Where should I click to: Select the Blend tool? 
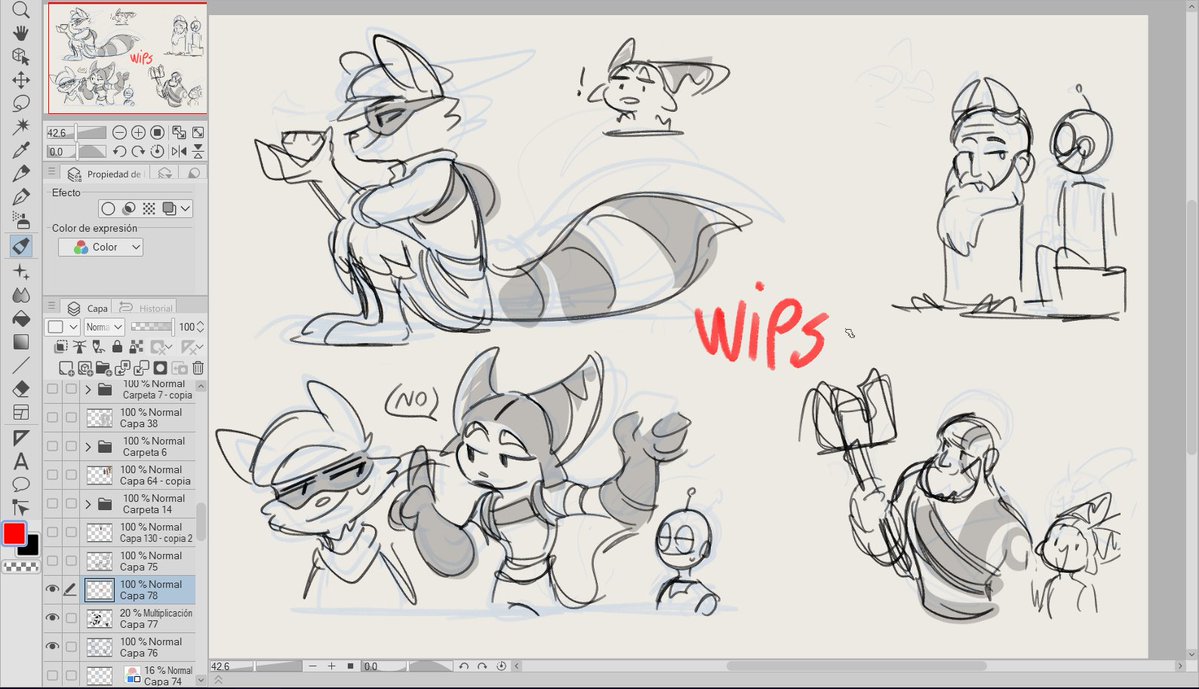tap(21, 295)
